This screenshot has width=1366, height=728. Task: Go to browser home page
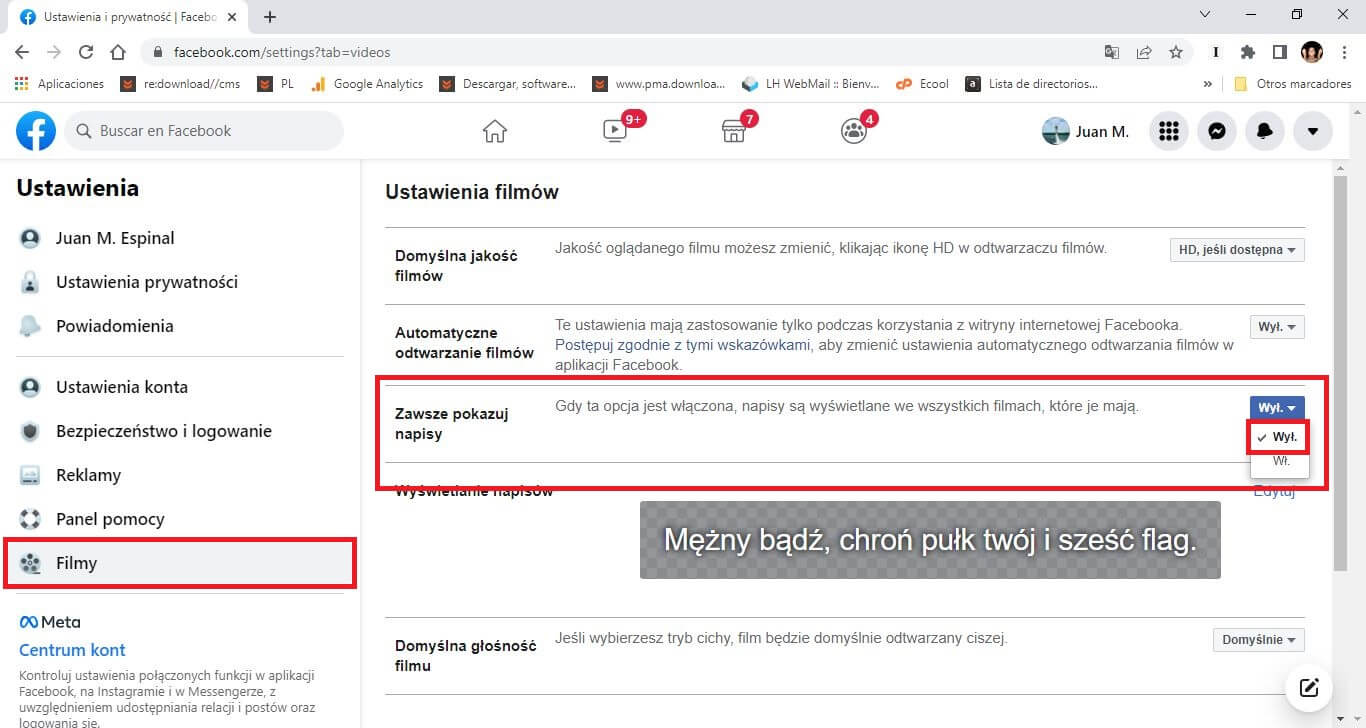click(x=118, y=52)
